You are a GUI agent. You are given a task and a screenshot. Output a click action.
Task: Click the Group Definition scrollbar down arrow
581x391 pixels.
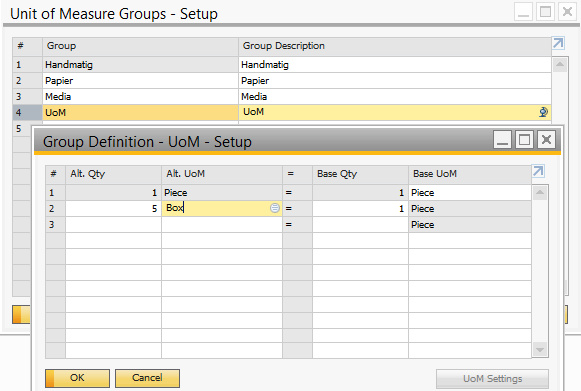point(540,350)
